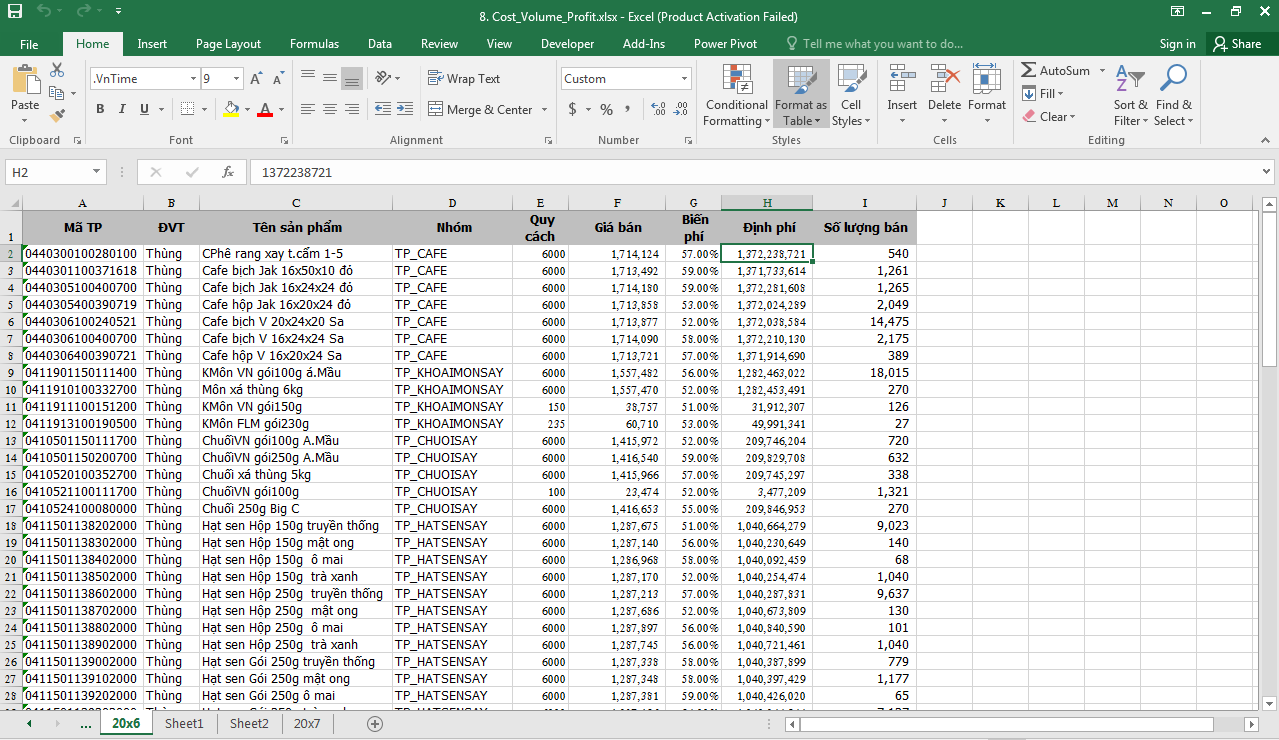Toggle Wrap Text for the cell

coord(464,79)
